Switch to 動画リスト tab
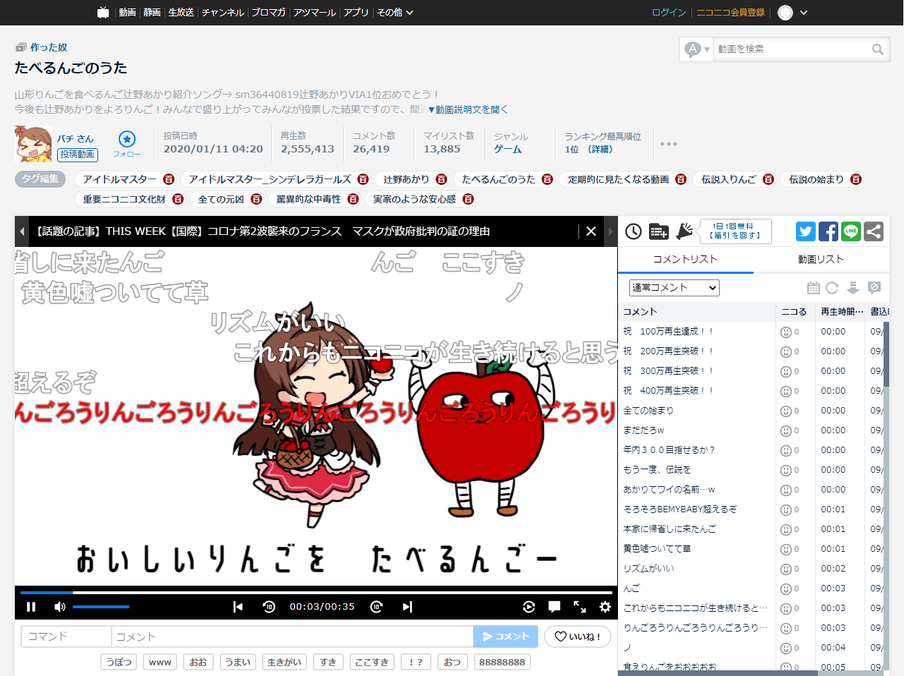Screen dimensions: 904x676 click(820, 259)
